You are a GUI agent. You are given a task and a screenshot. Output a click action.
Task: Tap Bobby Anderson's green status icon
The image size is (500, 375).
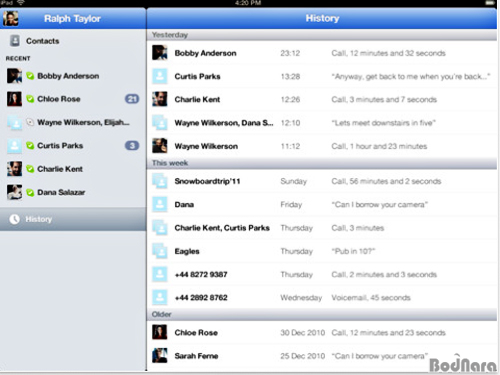[30, 76]
